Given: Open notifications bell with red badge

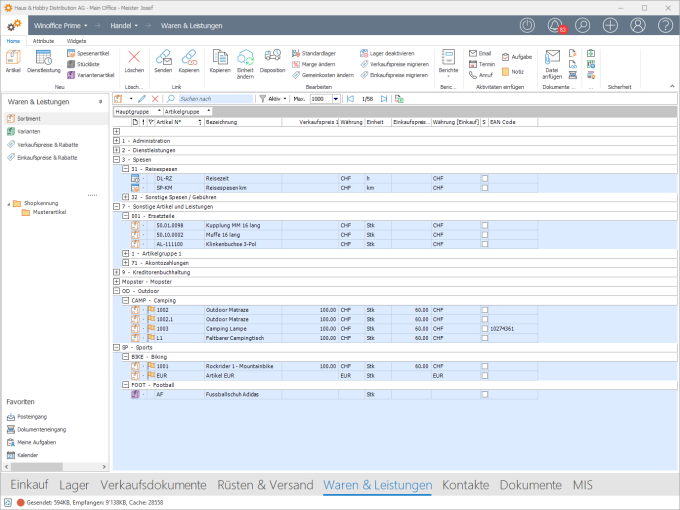Looking at the screenshot, I should tap(555, 25).
